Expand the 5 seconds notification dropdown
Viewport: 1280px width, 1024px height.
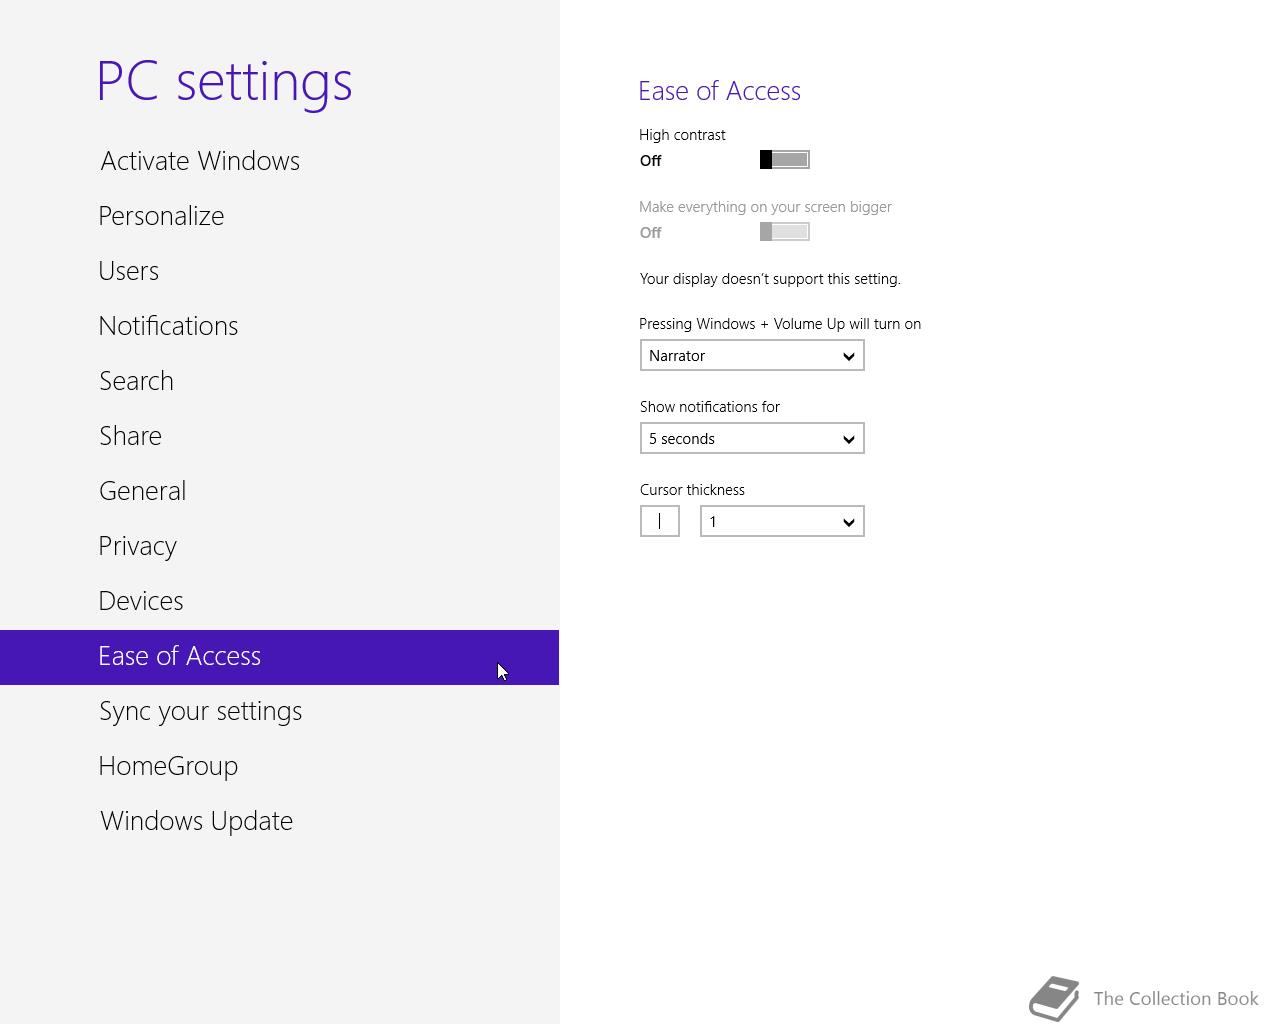[752, 439]
